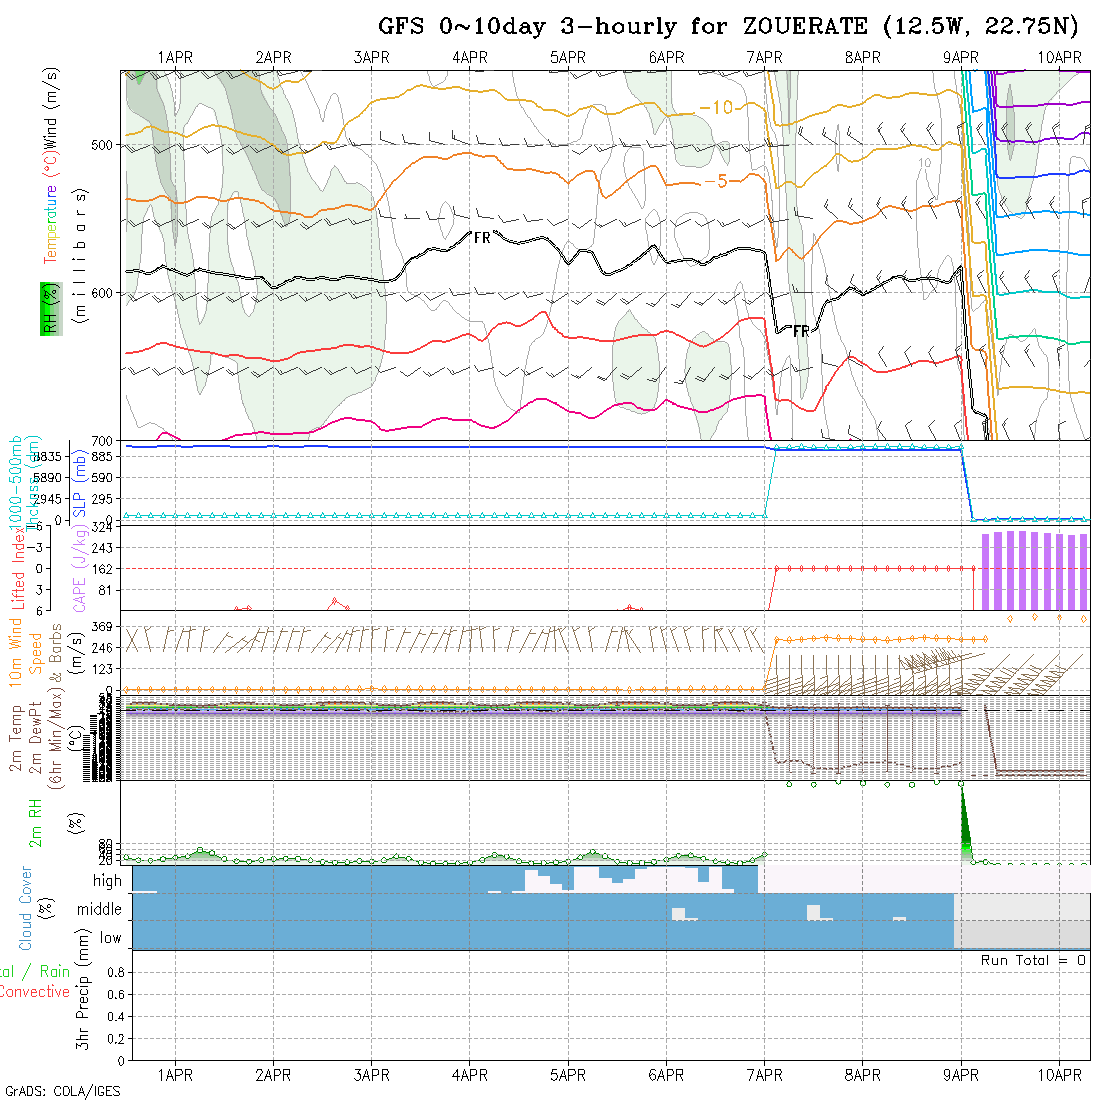Click the Wind (m/s) axis label

51,107
